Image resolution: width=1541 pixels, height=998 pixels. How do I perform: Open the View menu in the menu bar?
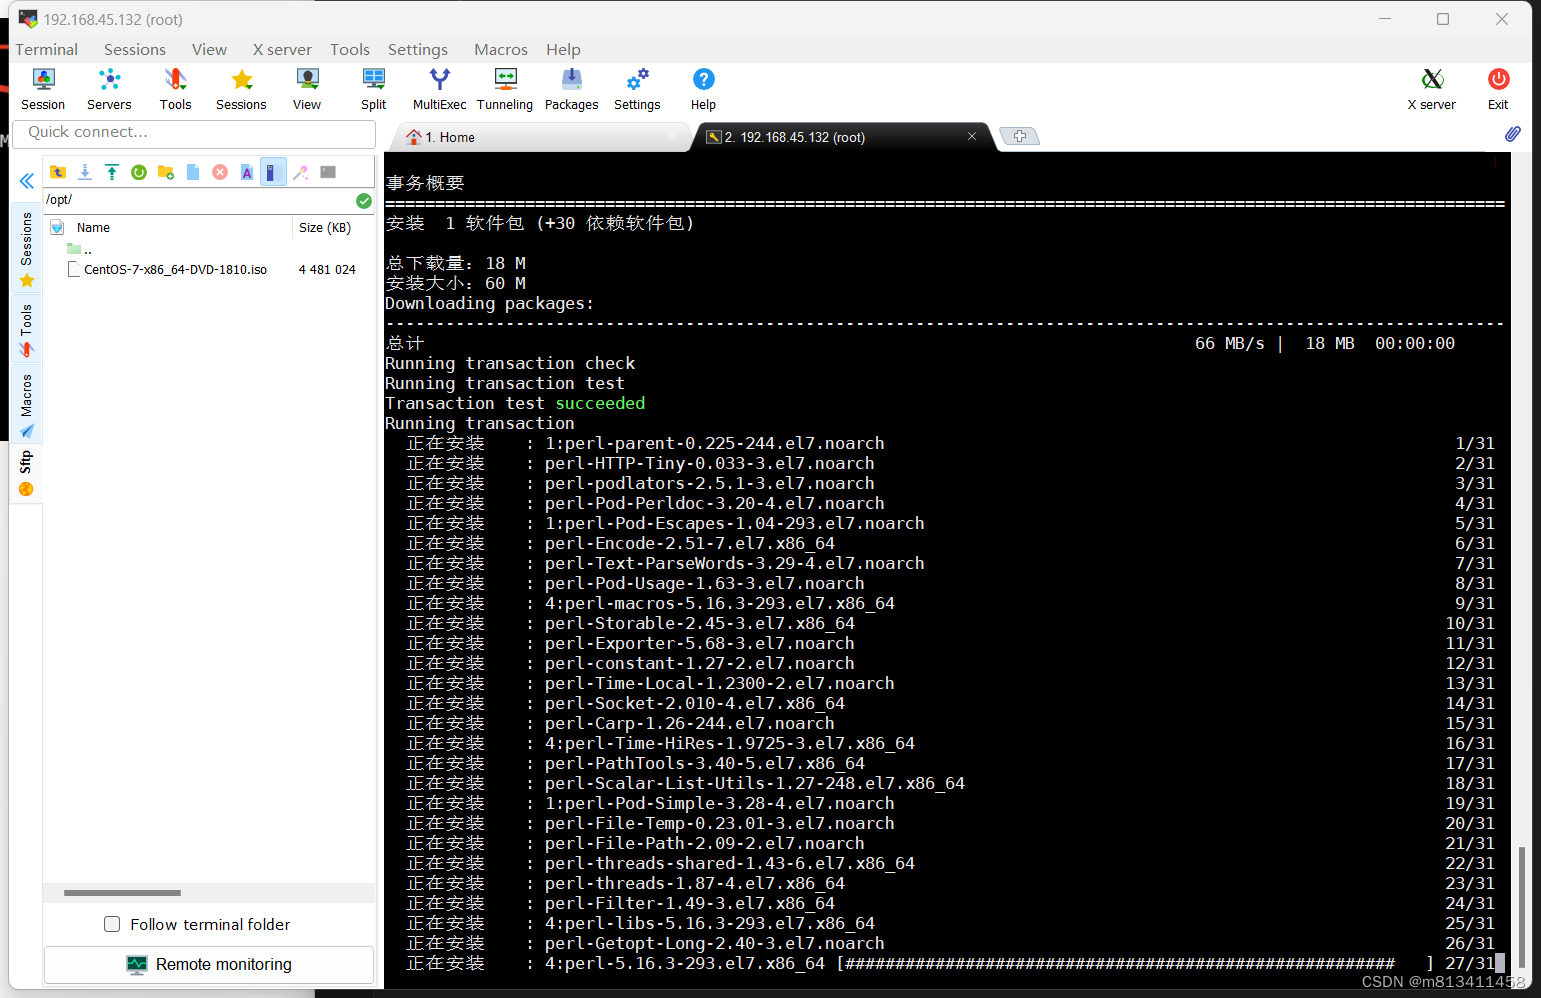[x=209, y=49]
